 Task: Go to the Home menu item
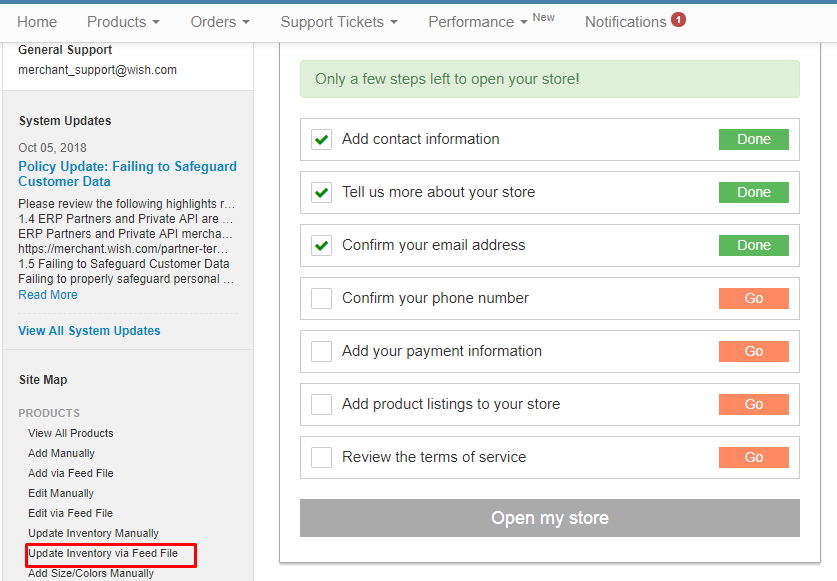(x=37, y=22)
